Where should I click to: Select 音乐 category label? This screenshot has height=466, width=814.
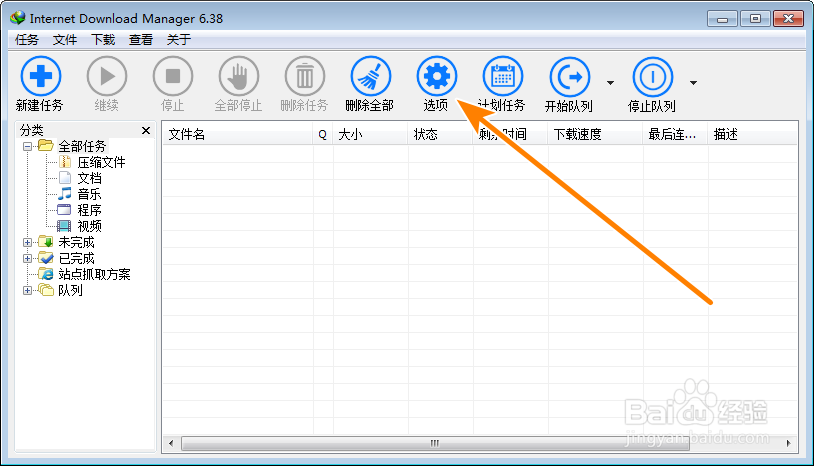click(89, 194)
